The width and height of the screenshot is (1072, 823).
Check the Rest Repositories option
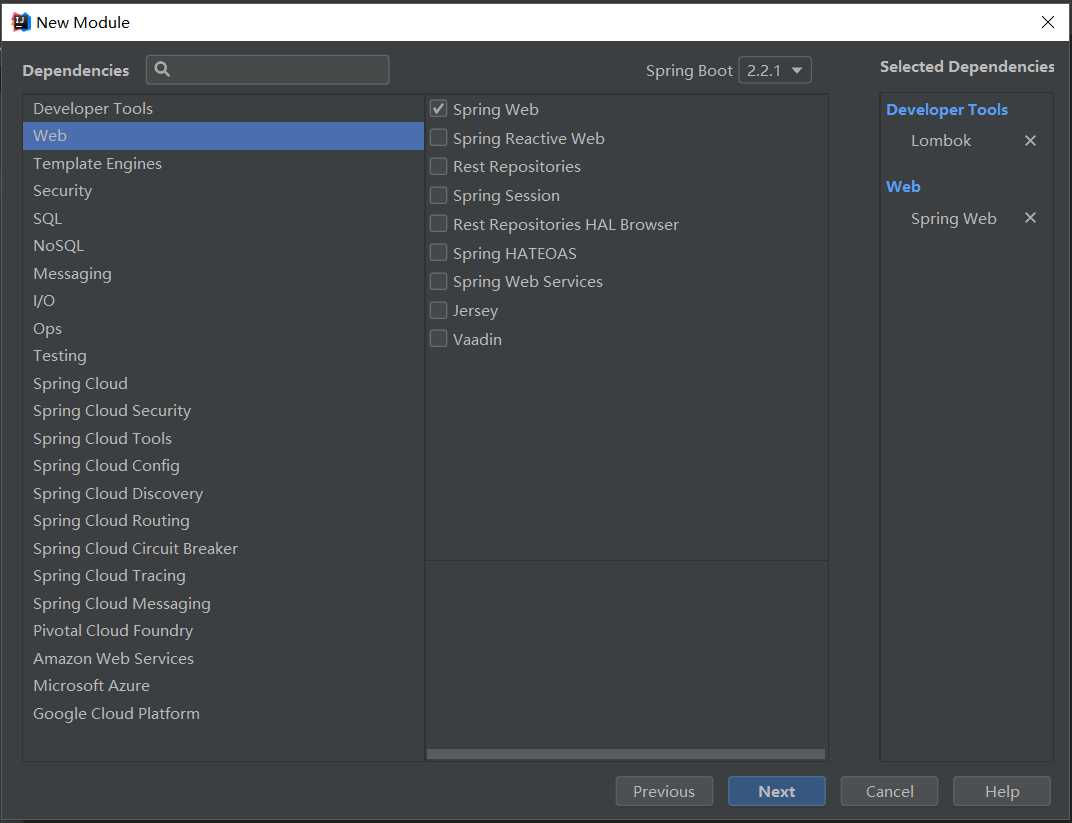438,166
